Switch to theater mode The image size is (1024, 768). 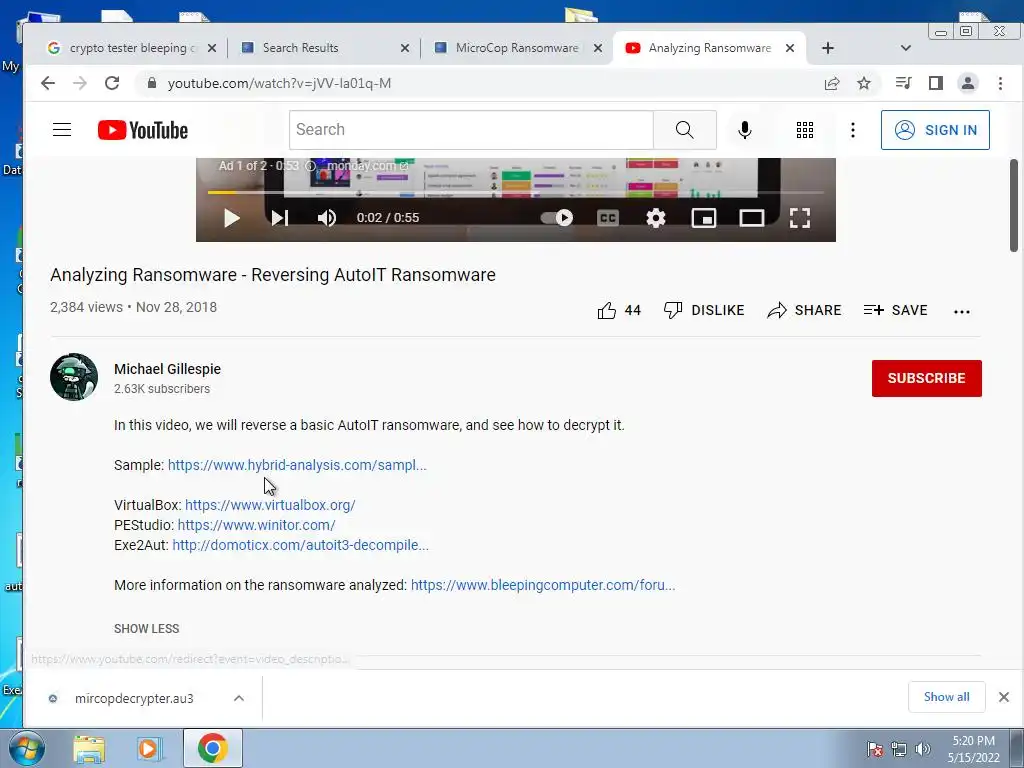click(x=752, y=217)
